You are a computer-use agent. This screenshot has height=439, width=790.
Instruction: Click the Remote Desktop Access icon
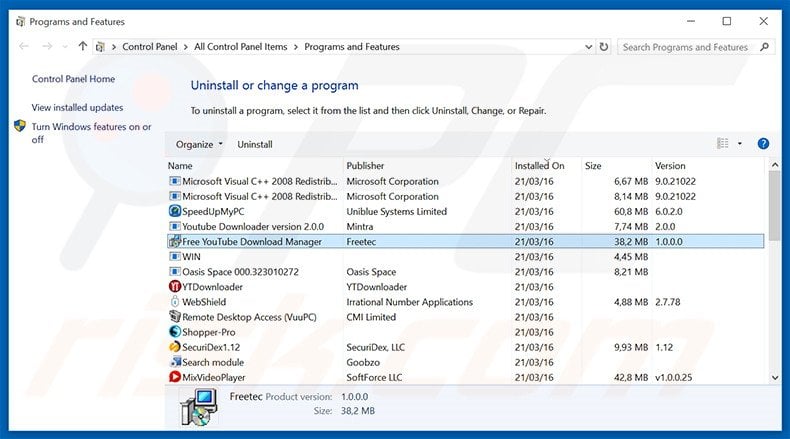(x=174, y=317)
